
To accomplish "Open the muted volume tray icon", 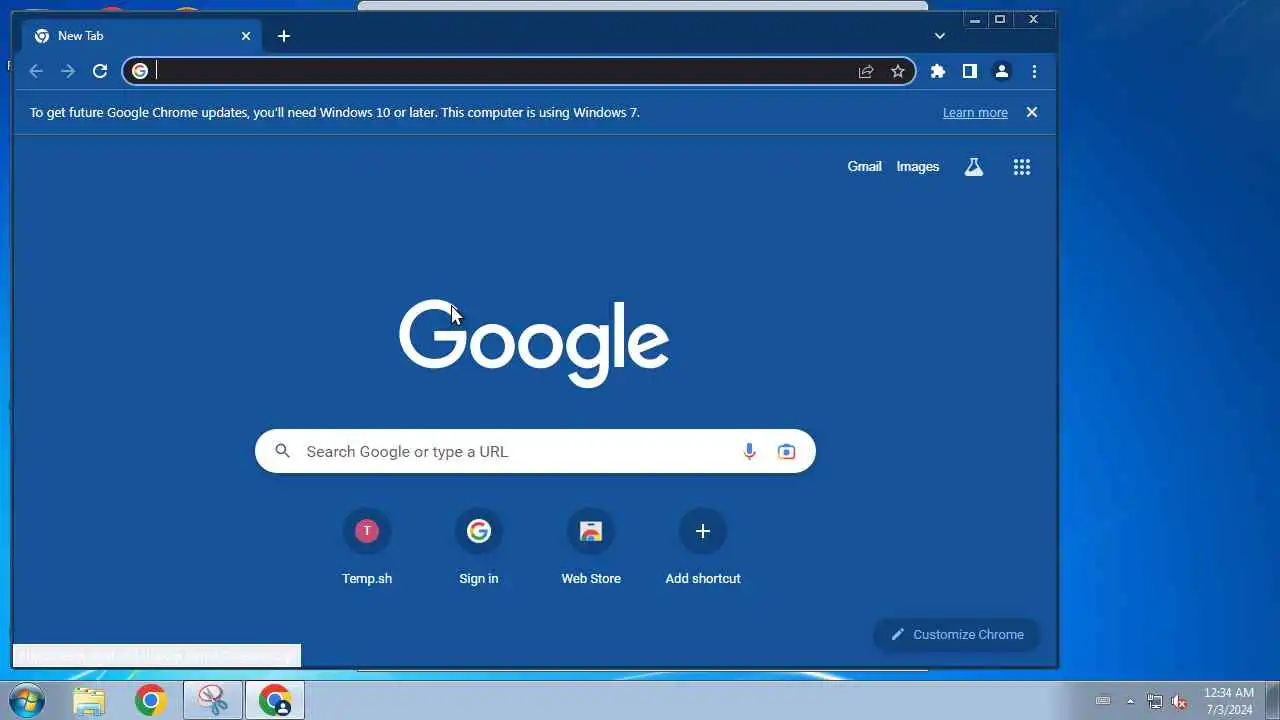I will 1179,701.
